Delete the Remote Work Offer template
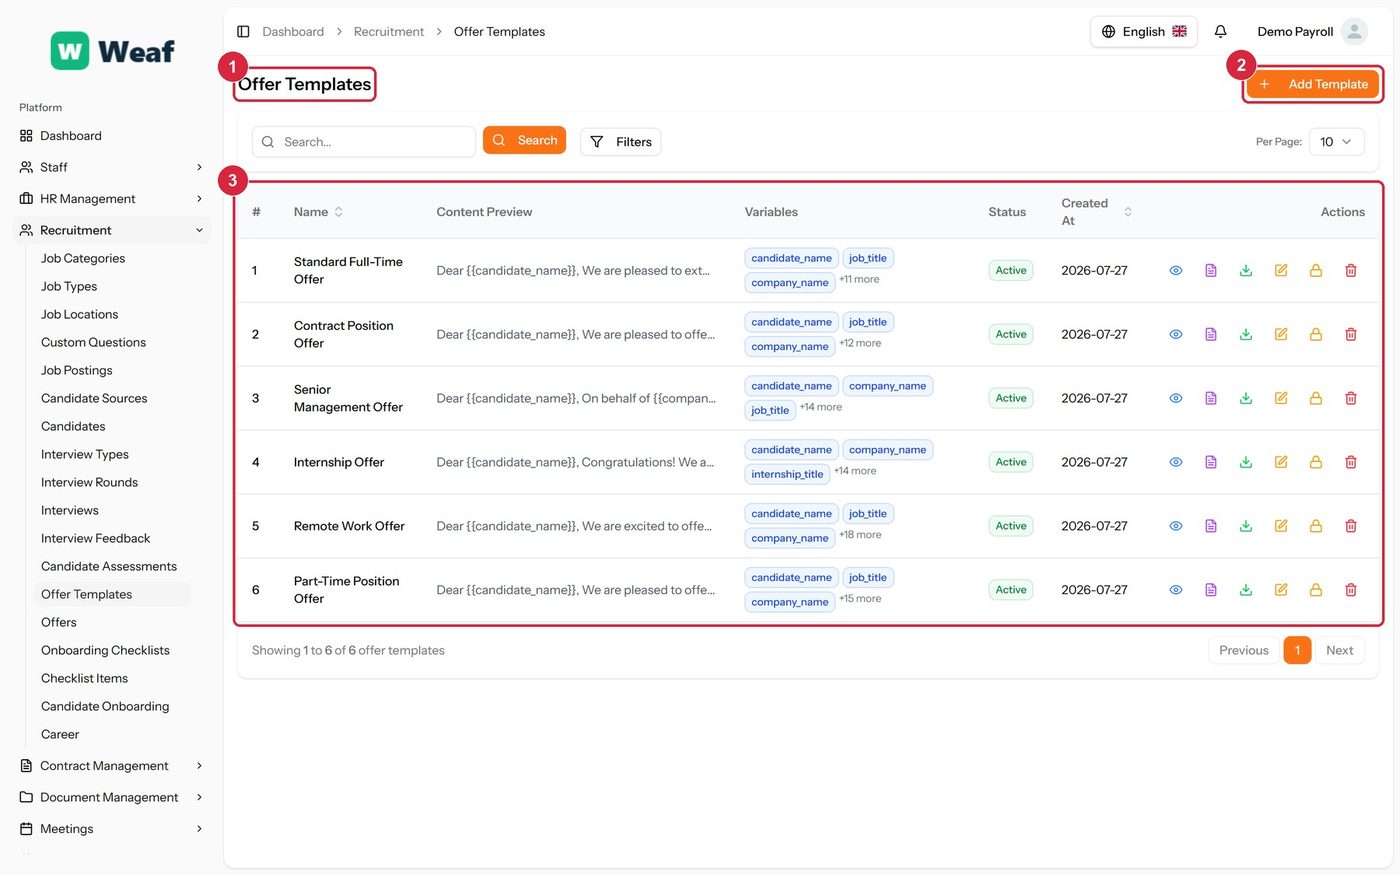The image size is (1400, 875). coord(1351,527)
